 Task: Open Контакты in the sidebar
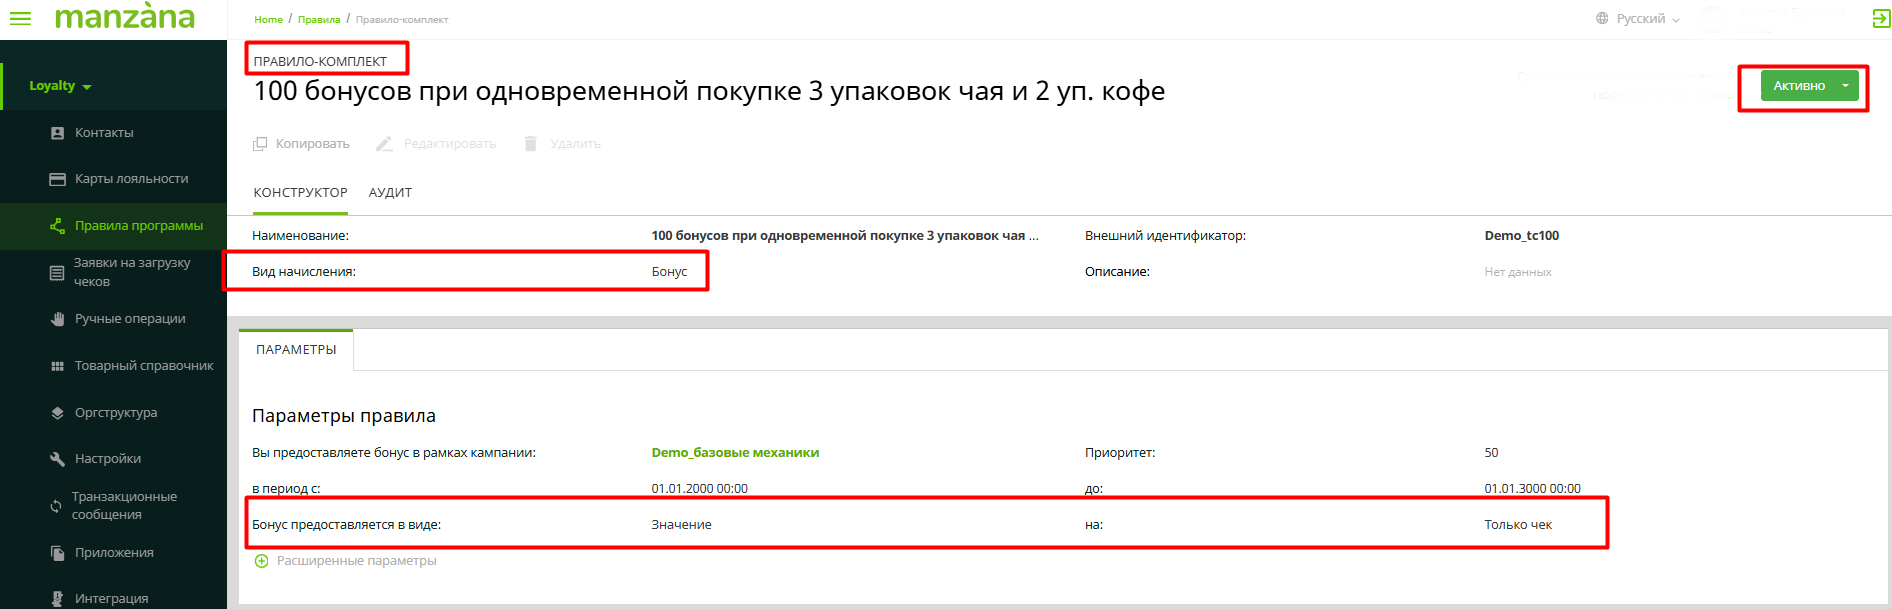104,133
